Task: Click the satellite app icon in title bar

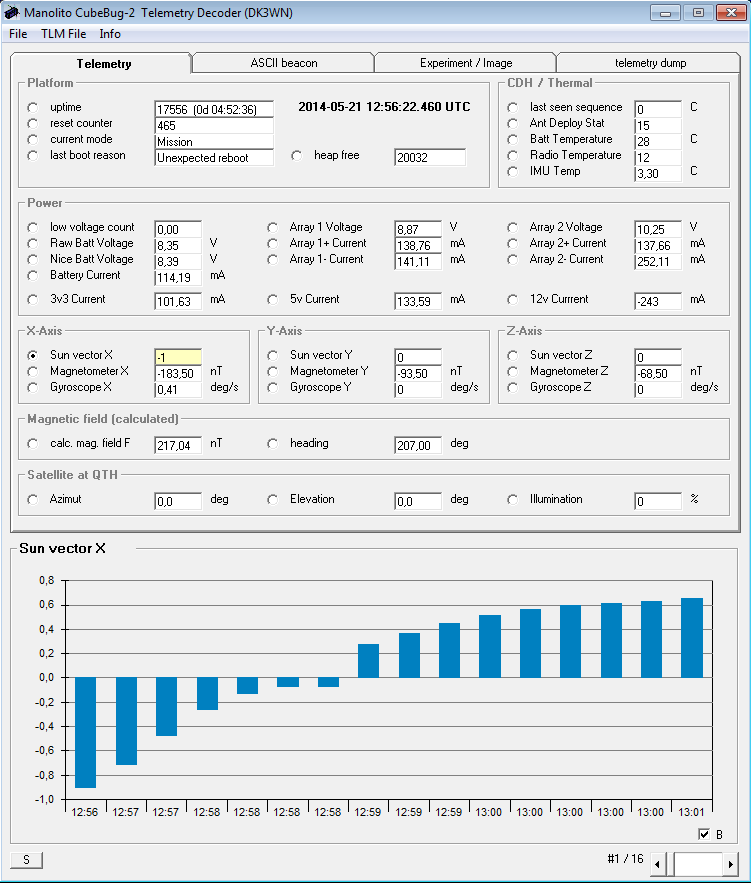Action: (x=11, y=12)
